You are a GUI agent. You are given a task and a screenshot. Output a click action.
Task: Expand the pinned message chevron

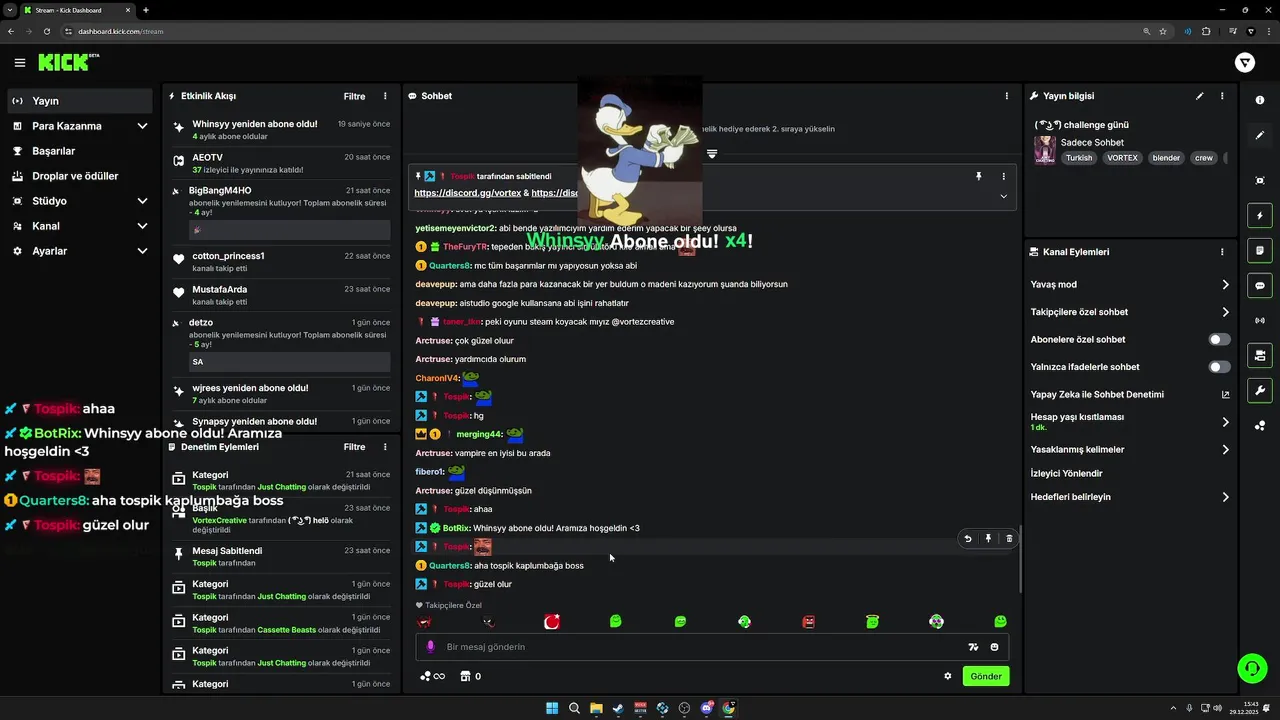pos(1003,196)
